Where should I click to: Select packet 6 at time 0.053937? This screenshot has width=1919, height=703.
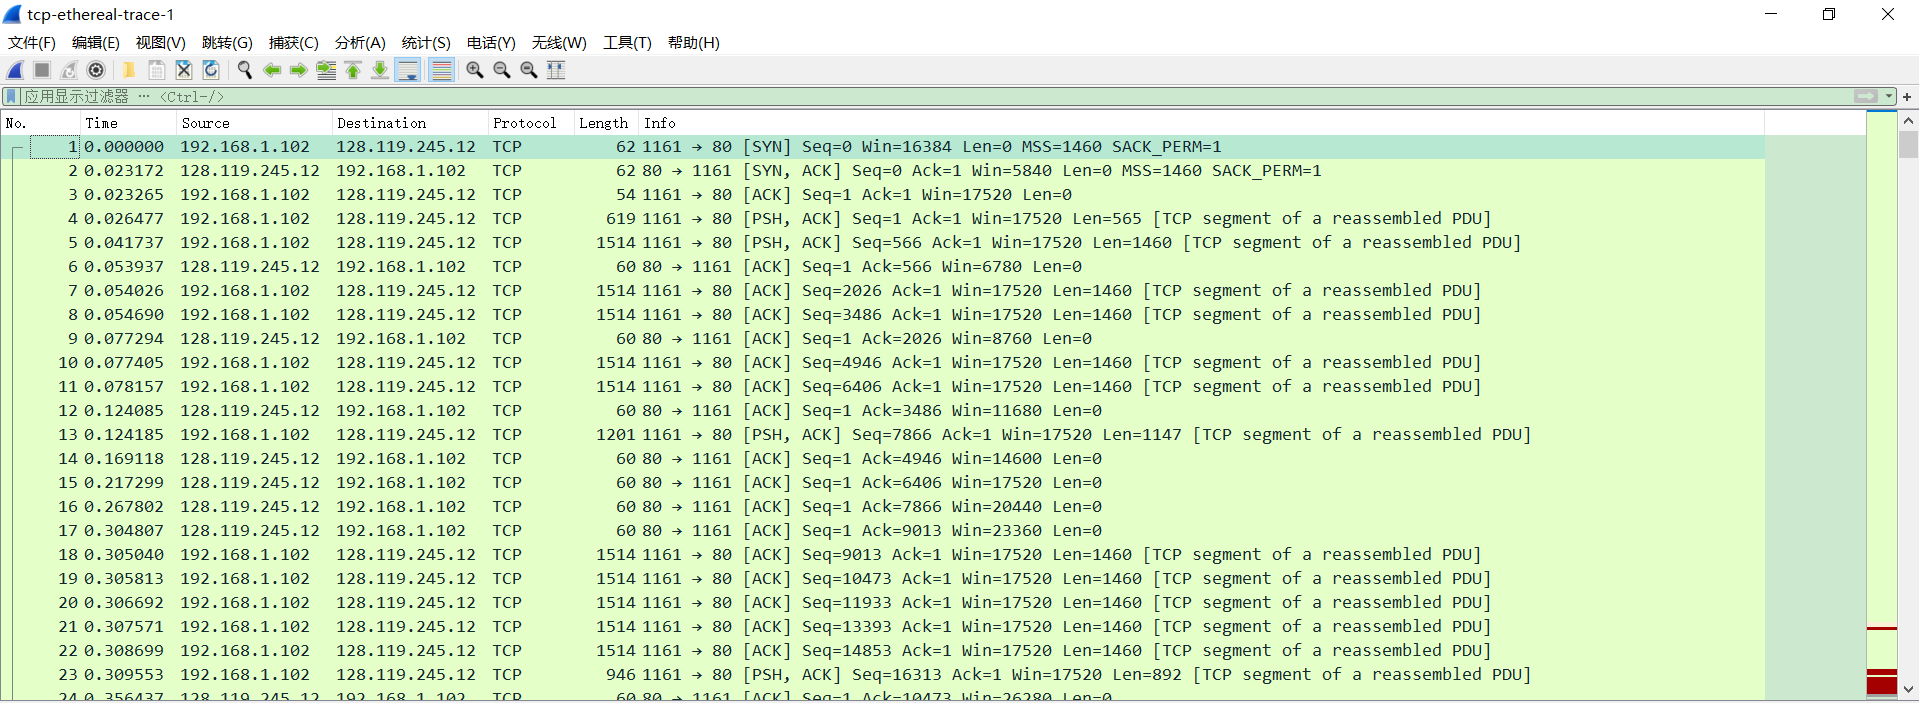pos(883,267)
